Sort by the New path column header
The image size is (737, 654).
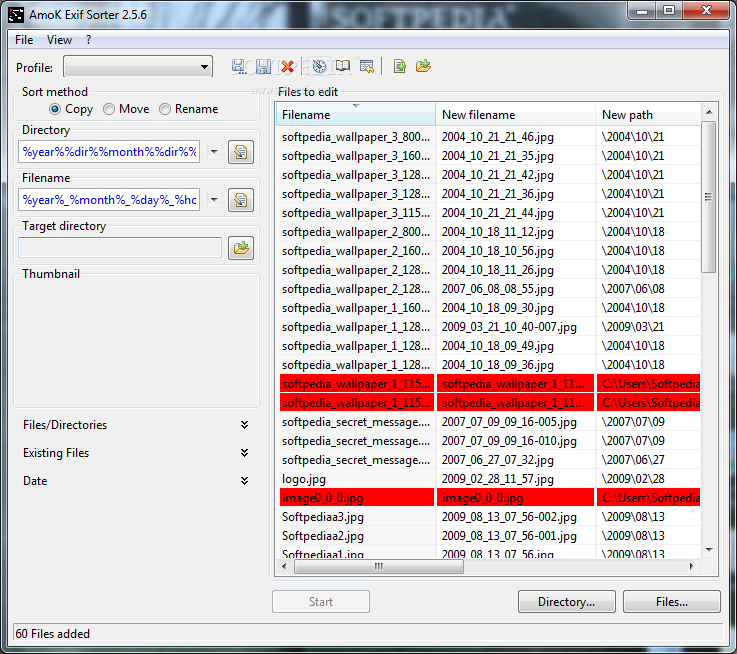pyautogui.click(x=648, y=115)
